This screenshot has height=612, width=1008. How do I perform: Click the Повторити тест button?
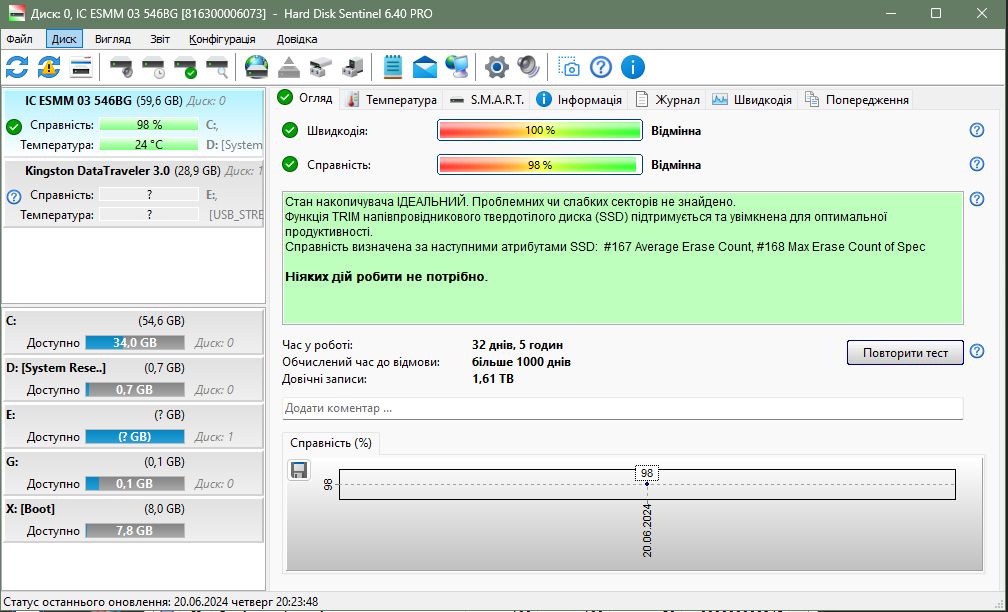pos(905,352)
